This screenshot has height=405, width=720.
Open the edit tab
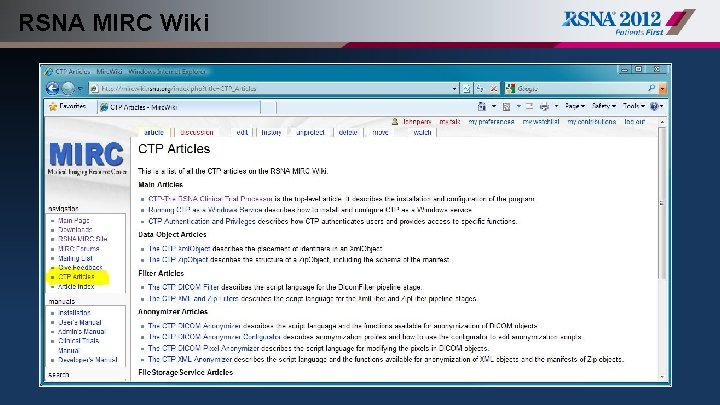(242, 132)
